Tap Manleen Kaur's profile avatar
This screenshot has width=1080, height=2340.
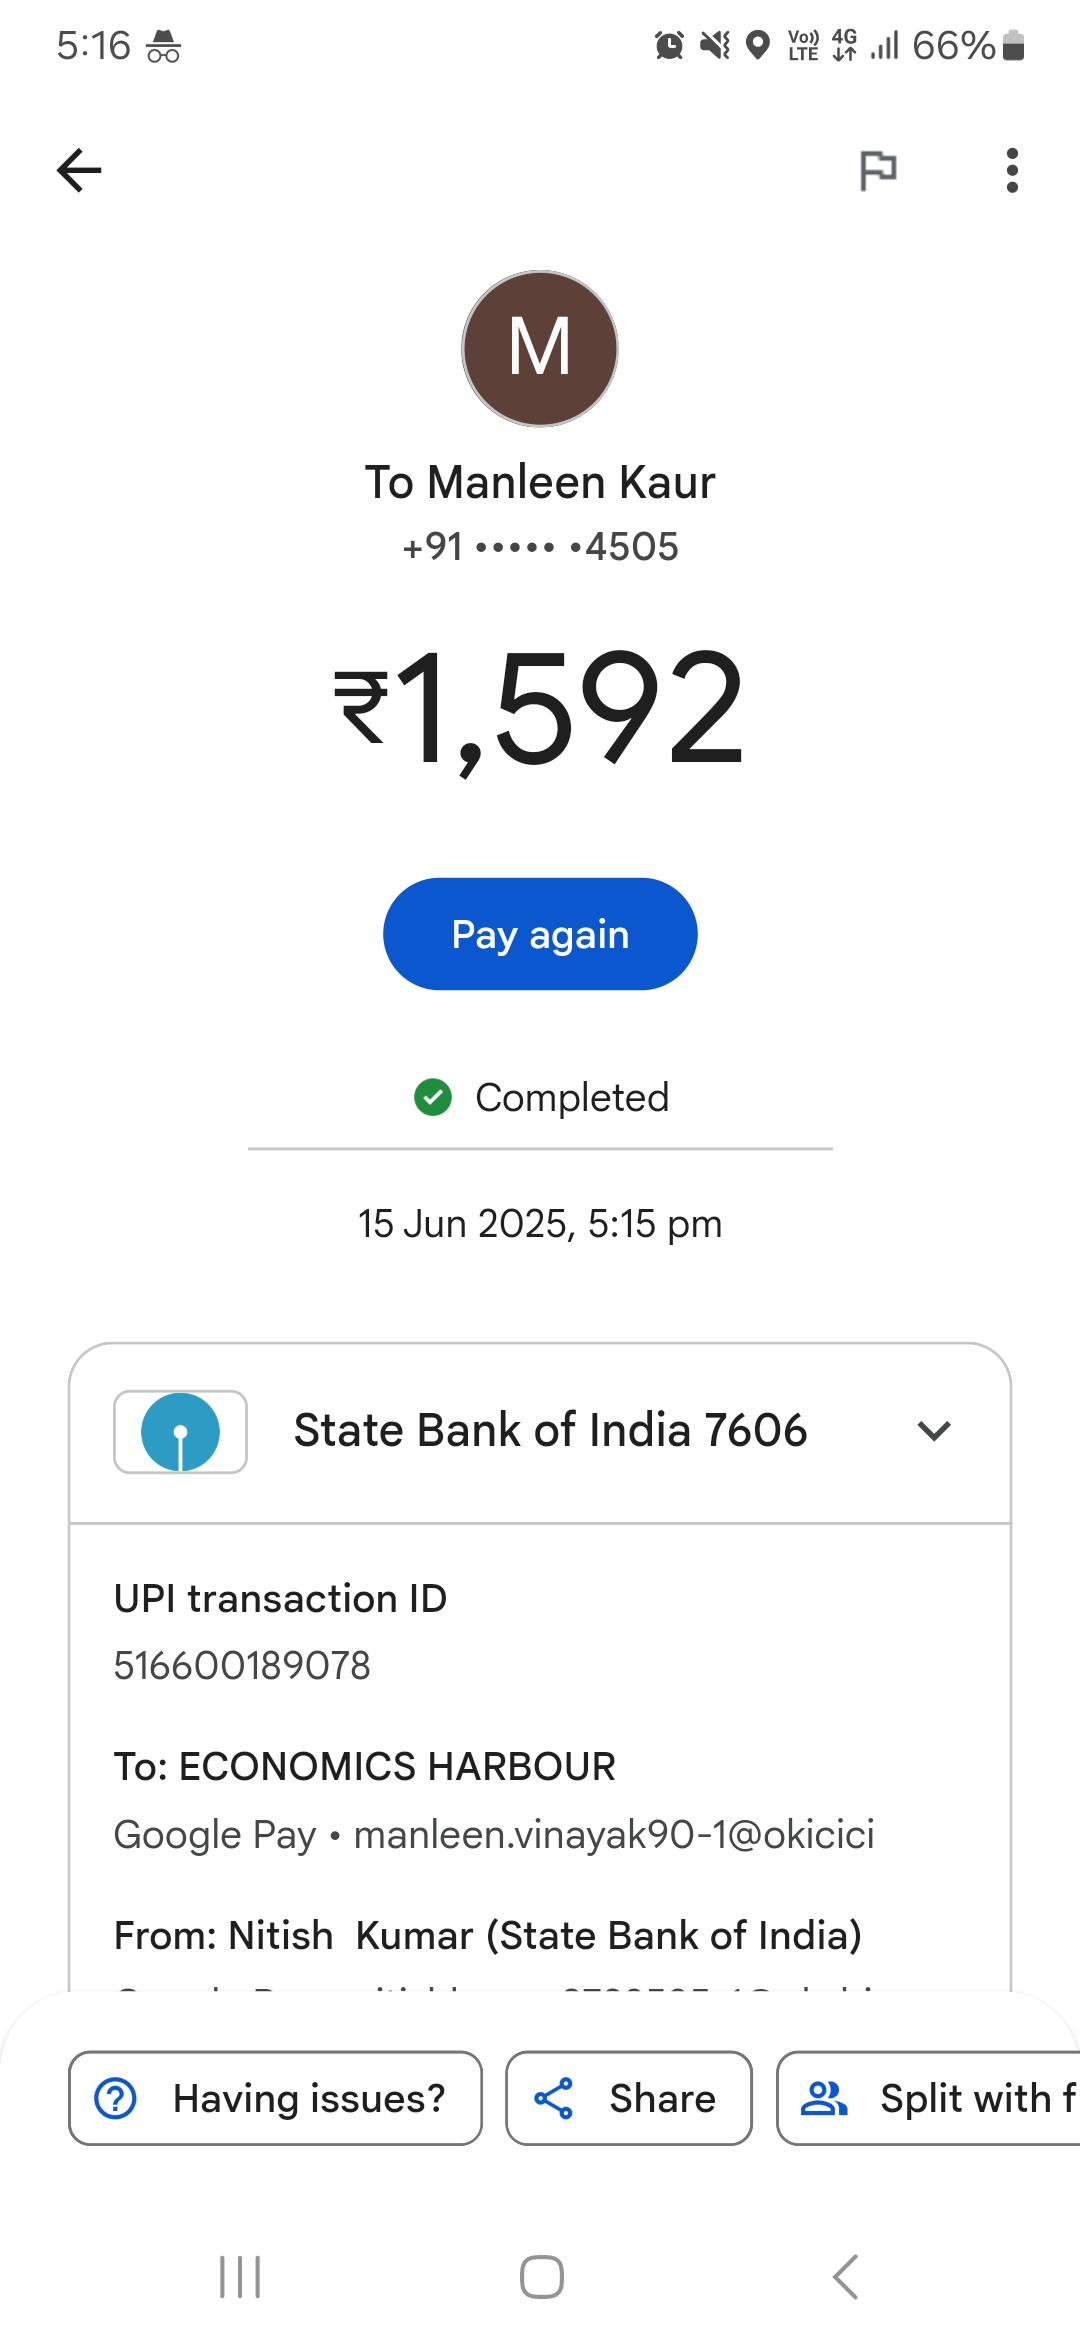click(540, 349)
